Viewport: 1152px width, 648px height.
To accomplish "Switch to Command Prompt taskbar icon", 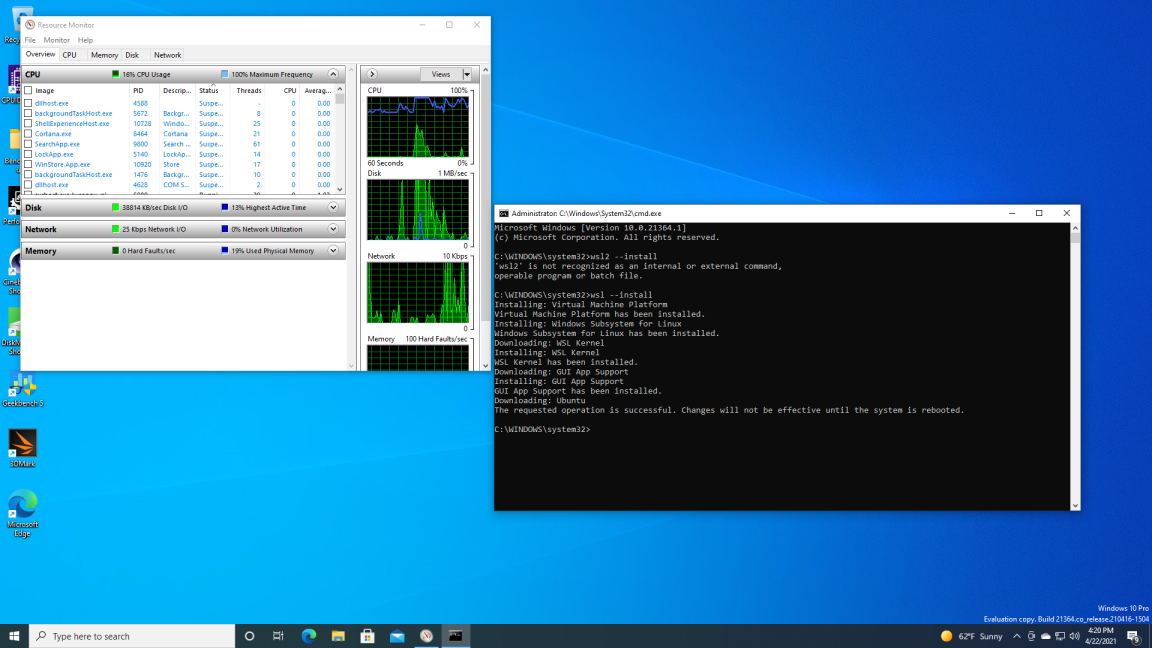I will [x=456, y=636].
